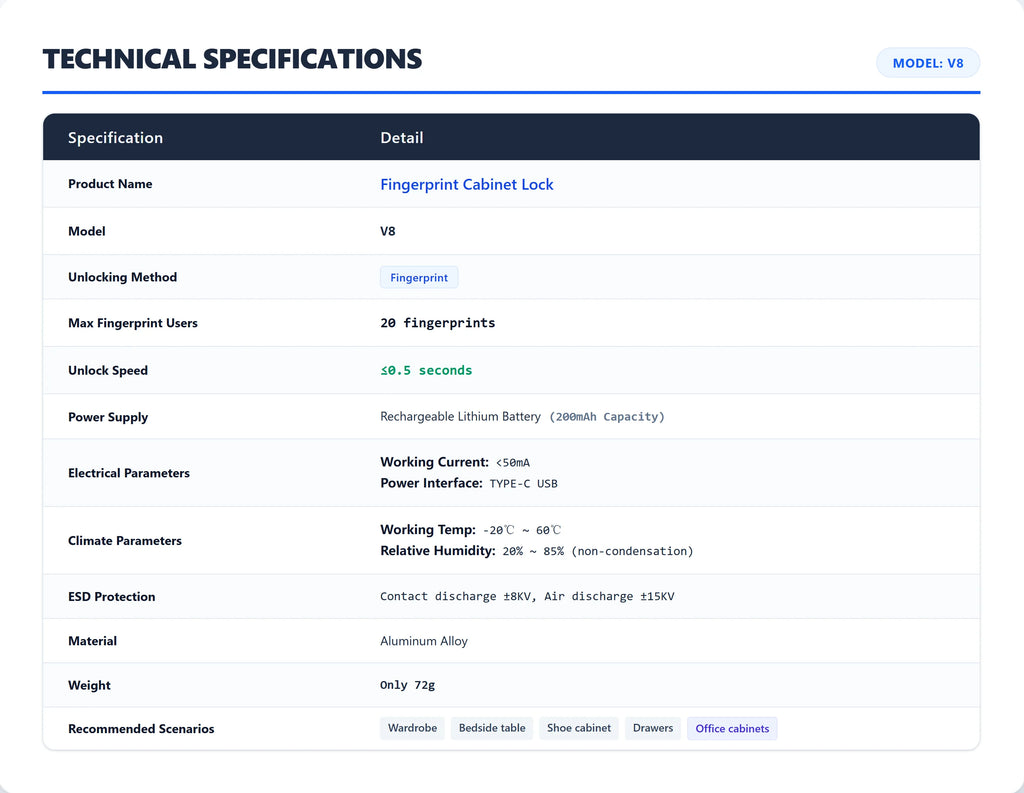Click the 200mAh Capacity text
Screen dimensions: 1024x793
pyautogui.click(x=607, y=417)
